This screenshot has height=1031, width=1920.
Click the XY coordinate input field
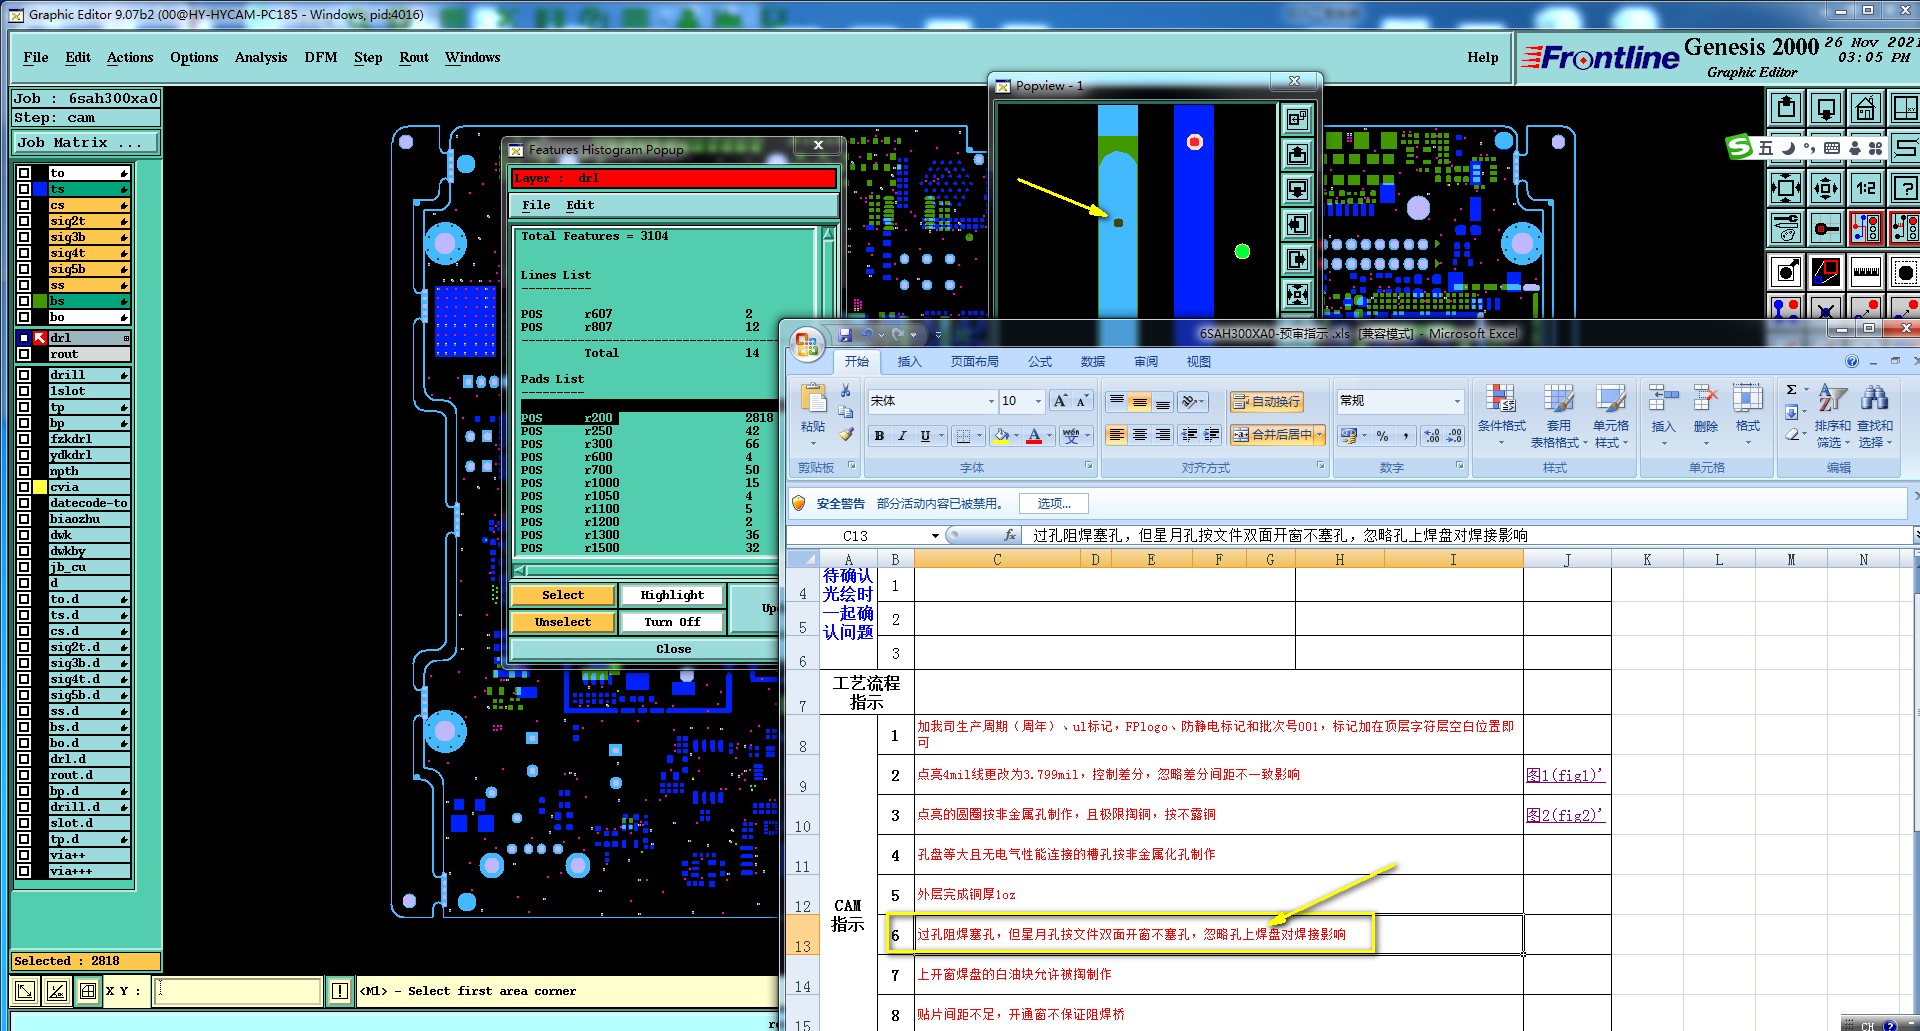pyautogui.click(x=238, y=991)
